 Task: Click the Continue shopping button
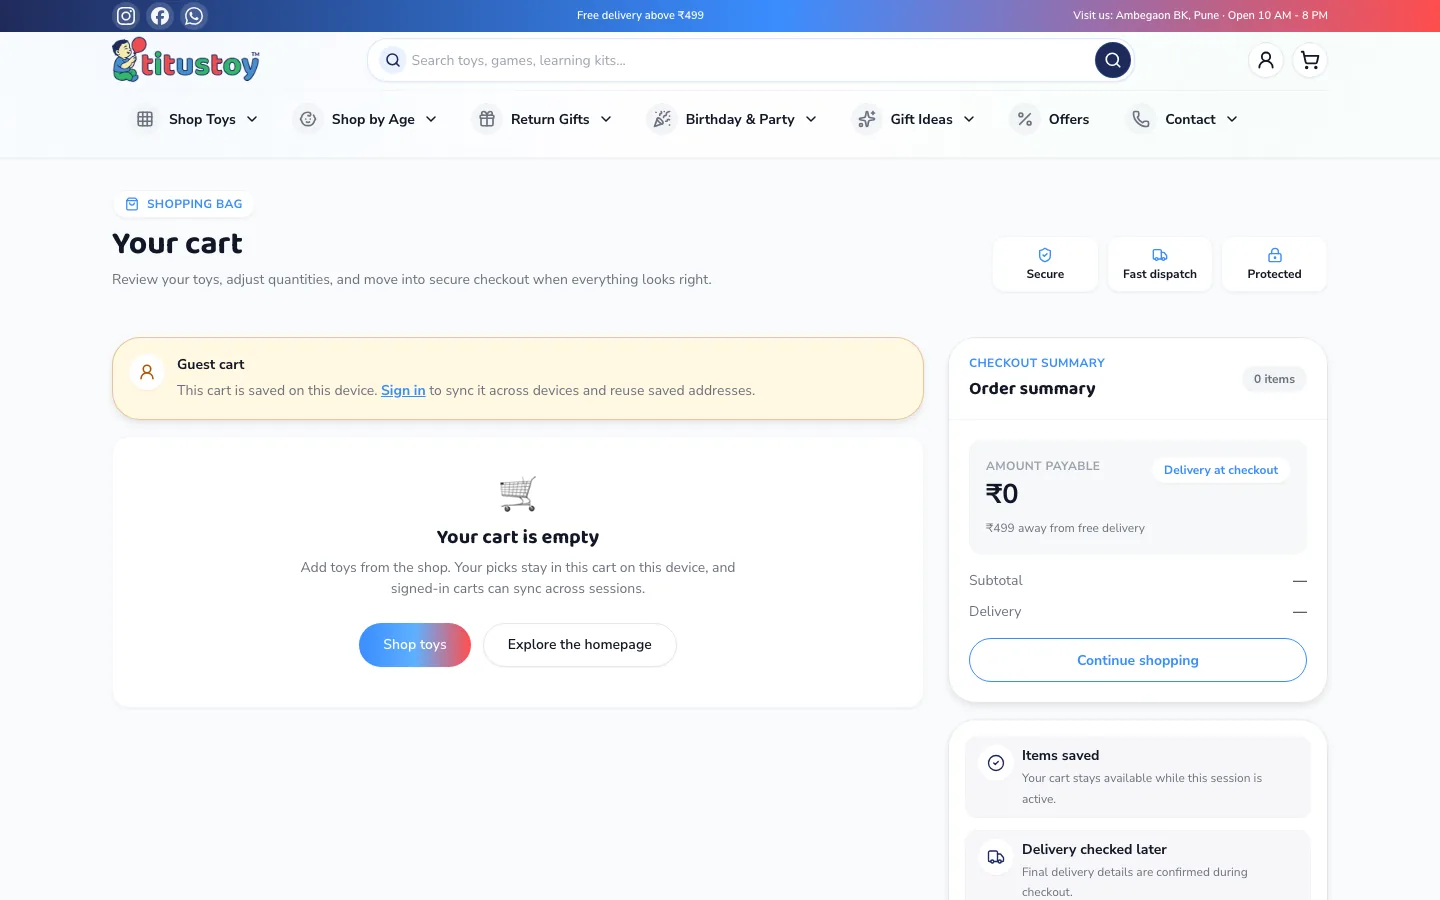[1138, 660]
